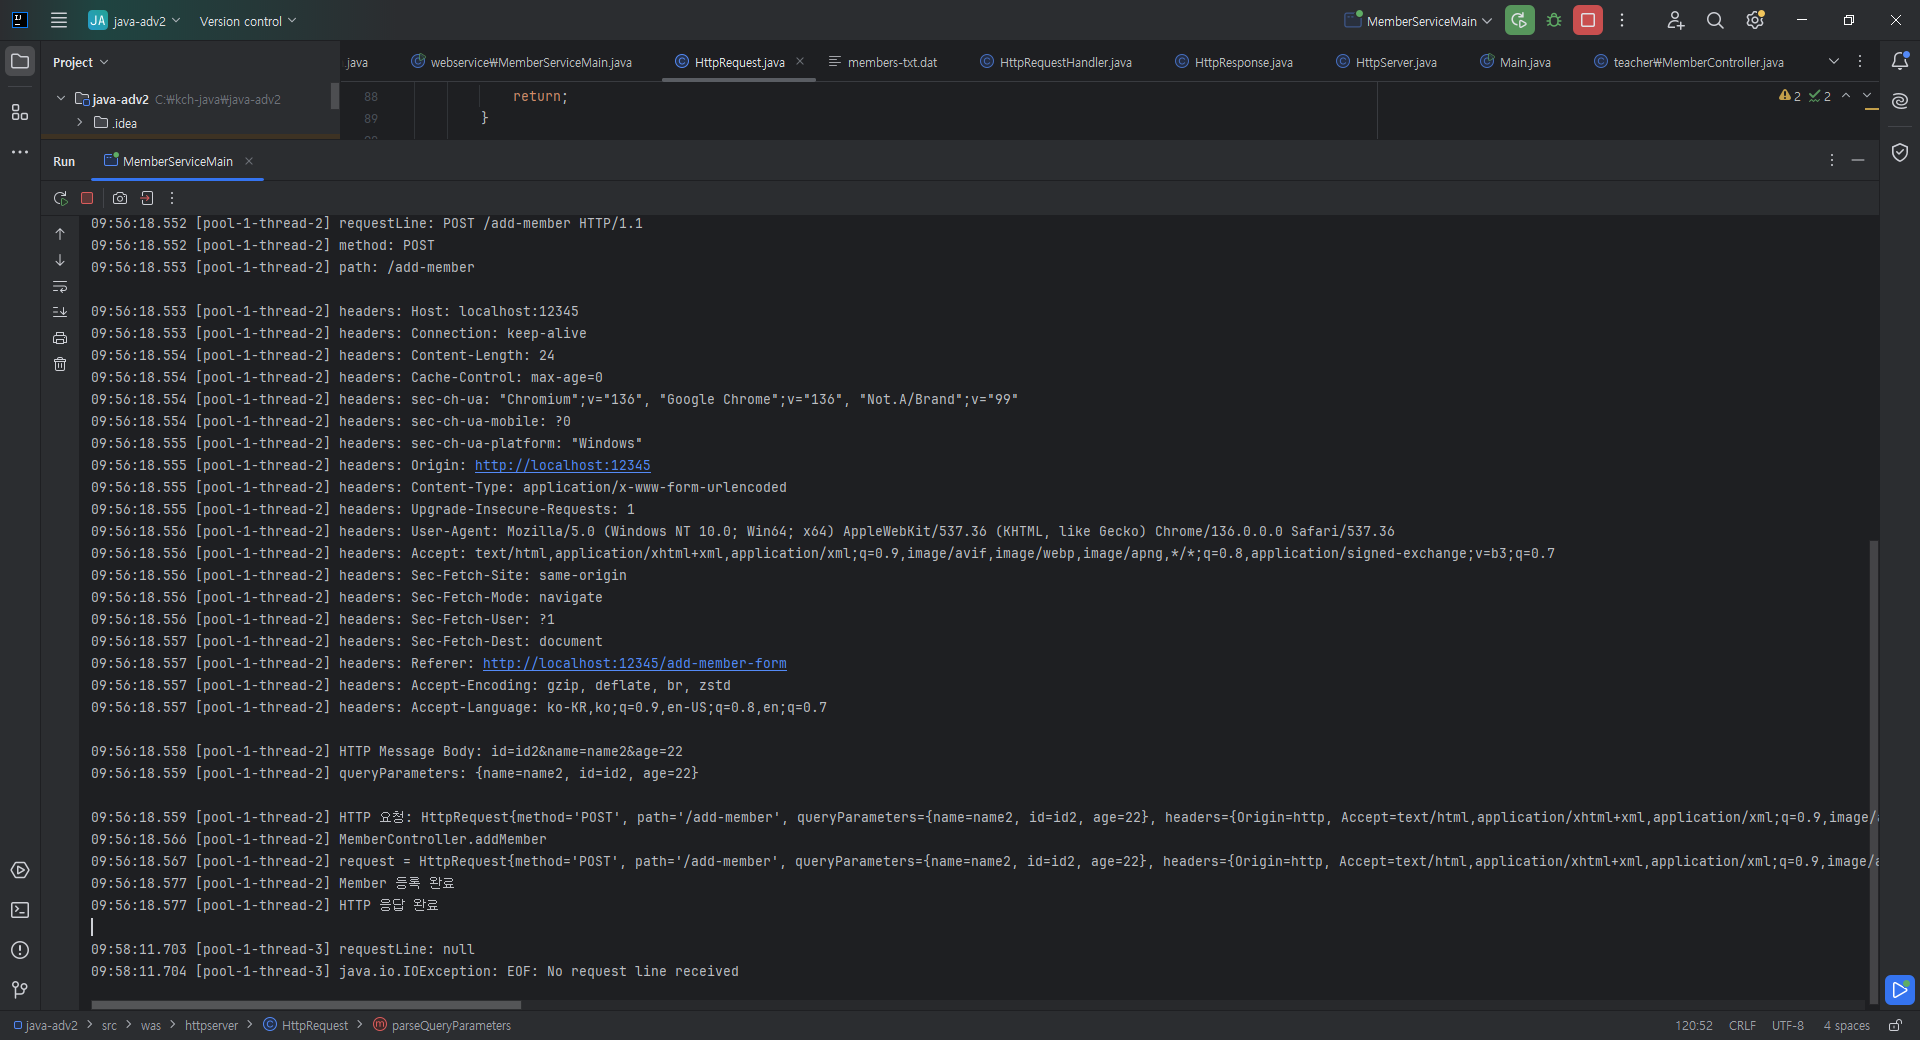Open the Project tool window icon

(20, 61)
